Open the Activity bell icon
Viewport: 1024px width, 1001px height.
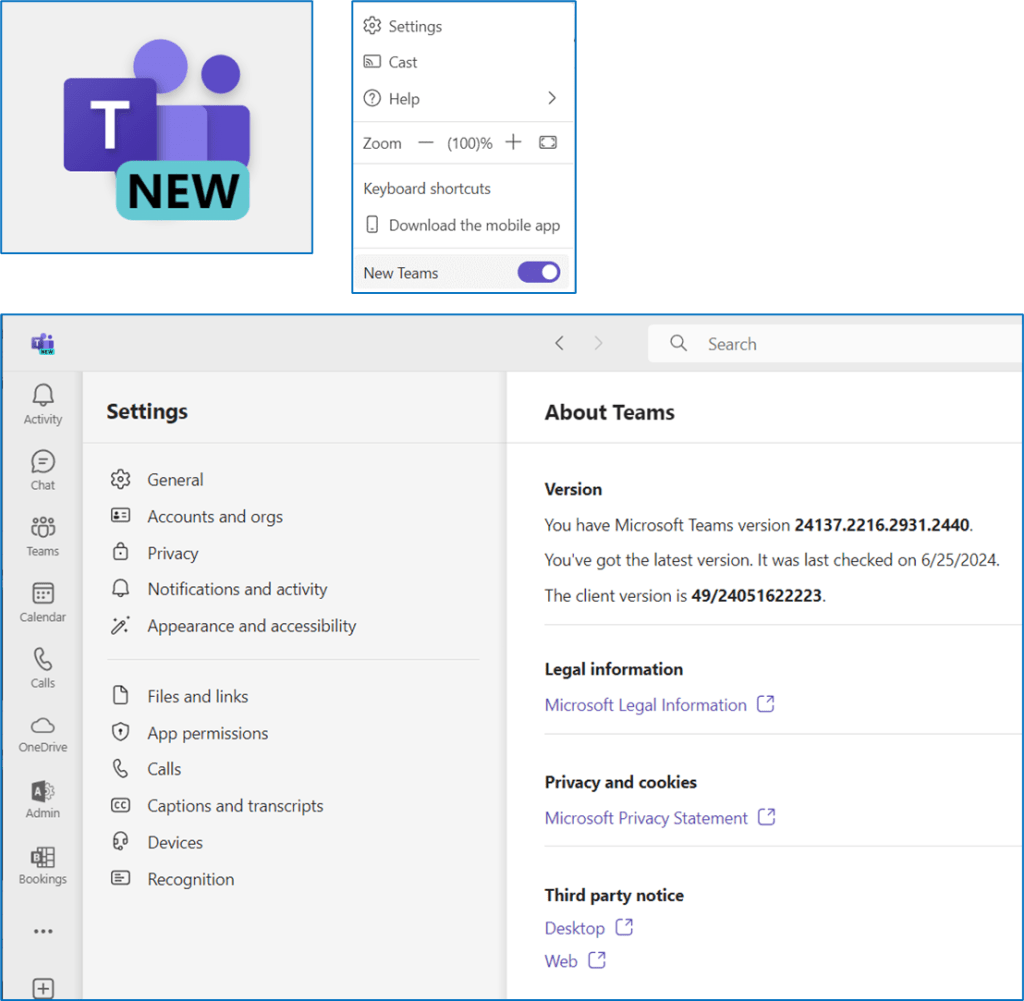pos(43,396)
